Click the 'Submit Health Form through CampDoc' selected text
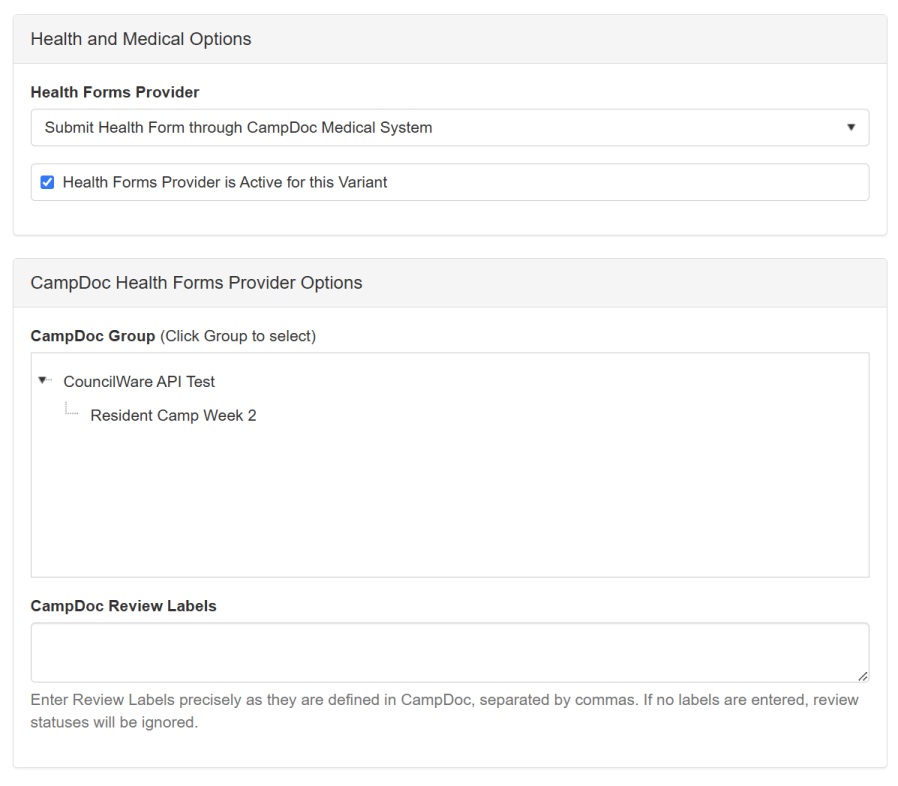Screen dimensions: 898x786 [238, 128]
